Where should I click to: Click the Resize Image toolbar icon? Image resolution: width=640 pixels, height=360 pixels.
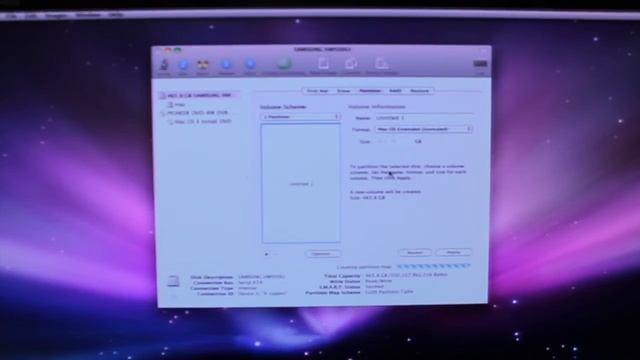click(x=382, y=63)
